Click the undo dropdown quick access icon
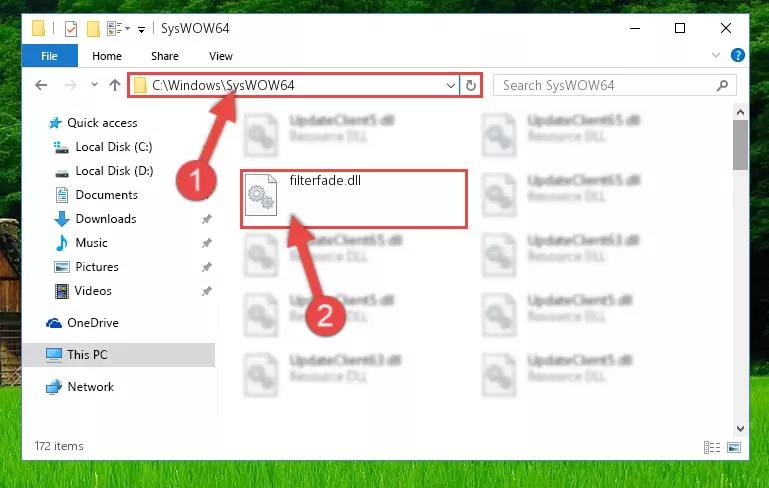This screenshot has height=488, width=769. point(118,29)
